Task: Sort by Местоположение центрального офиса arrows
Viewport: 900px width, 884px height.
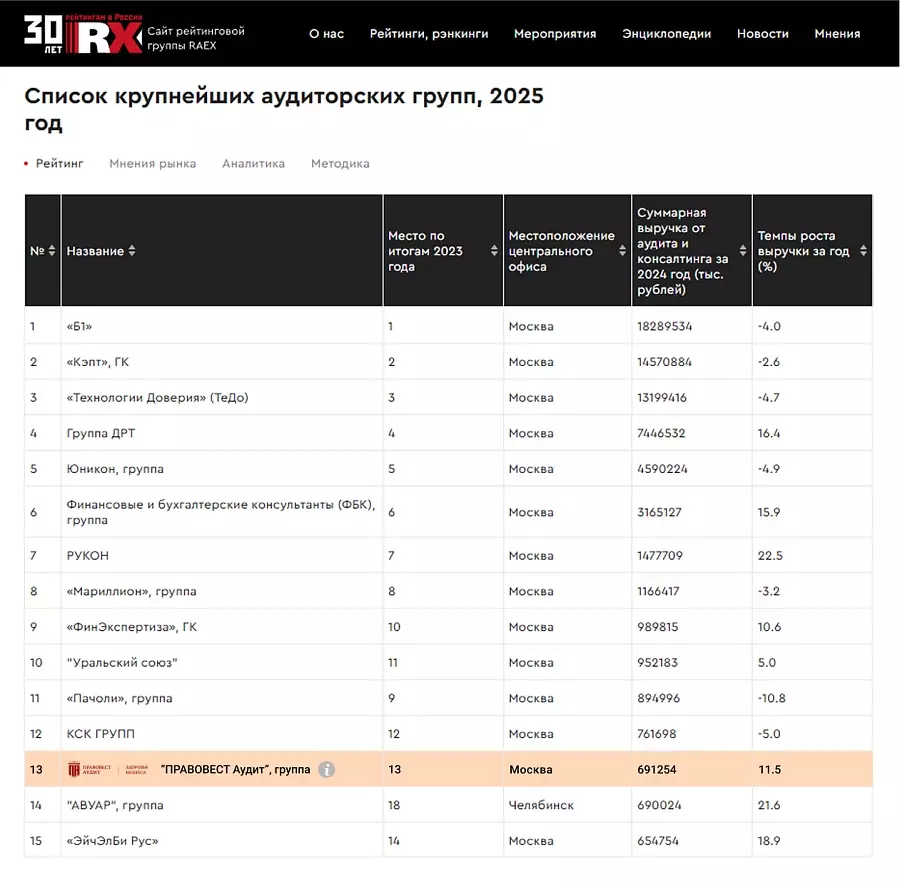Action: tap(623, 251)
